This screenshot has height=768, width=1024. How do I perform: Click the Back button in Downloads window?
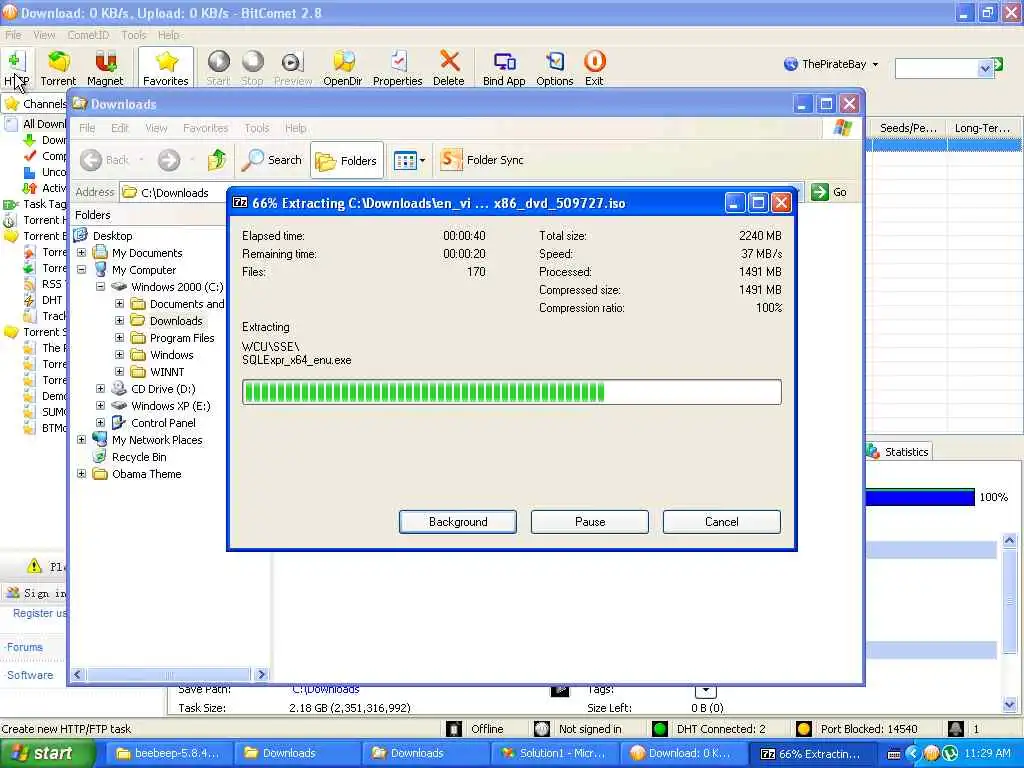[x=105, y=160]
